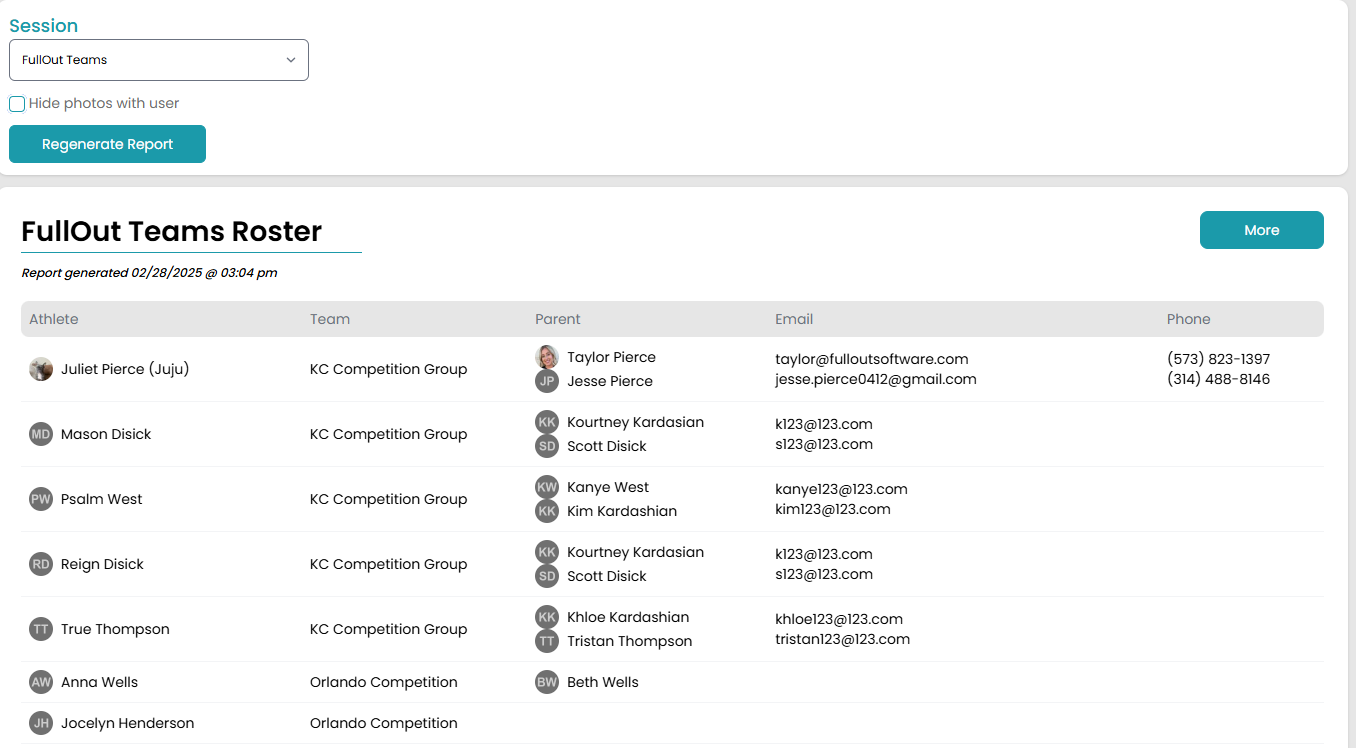The image size is (1356, 748).
Task: Click Anna Wells' AW avatar
Action: (x=41, y=682)
